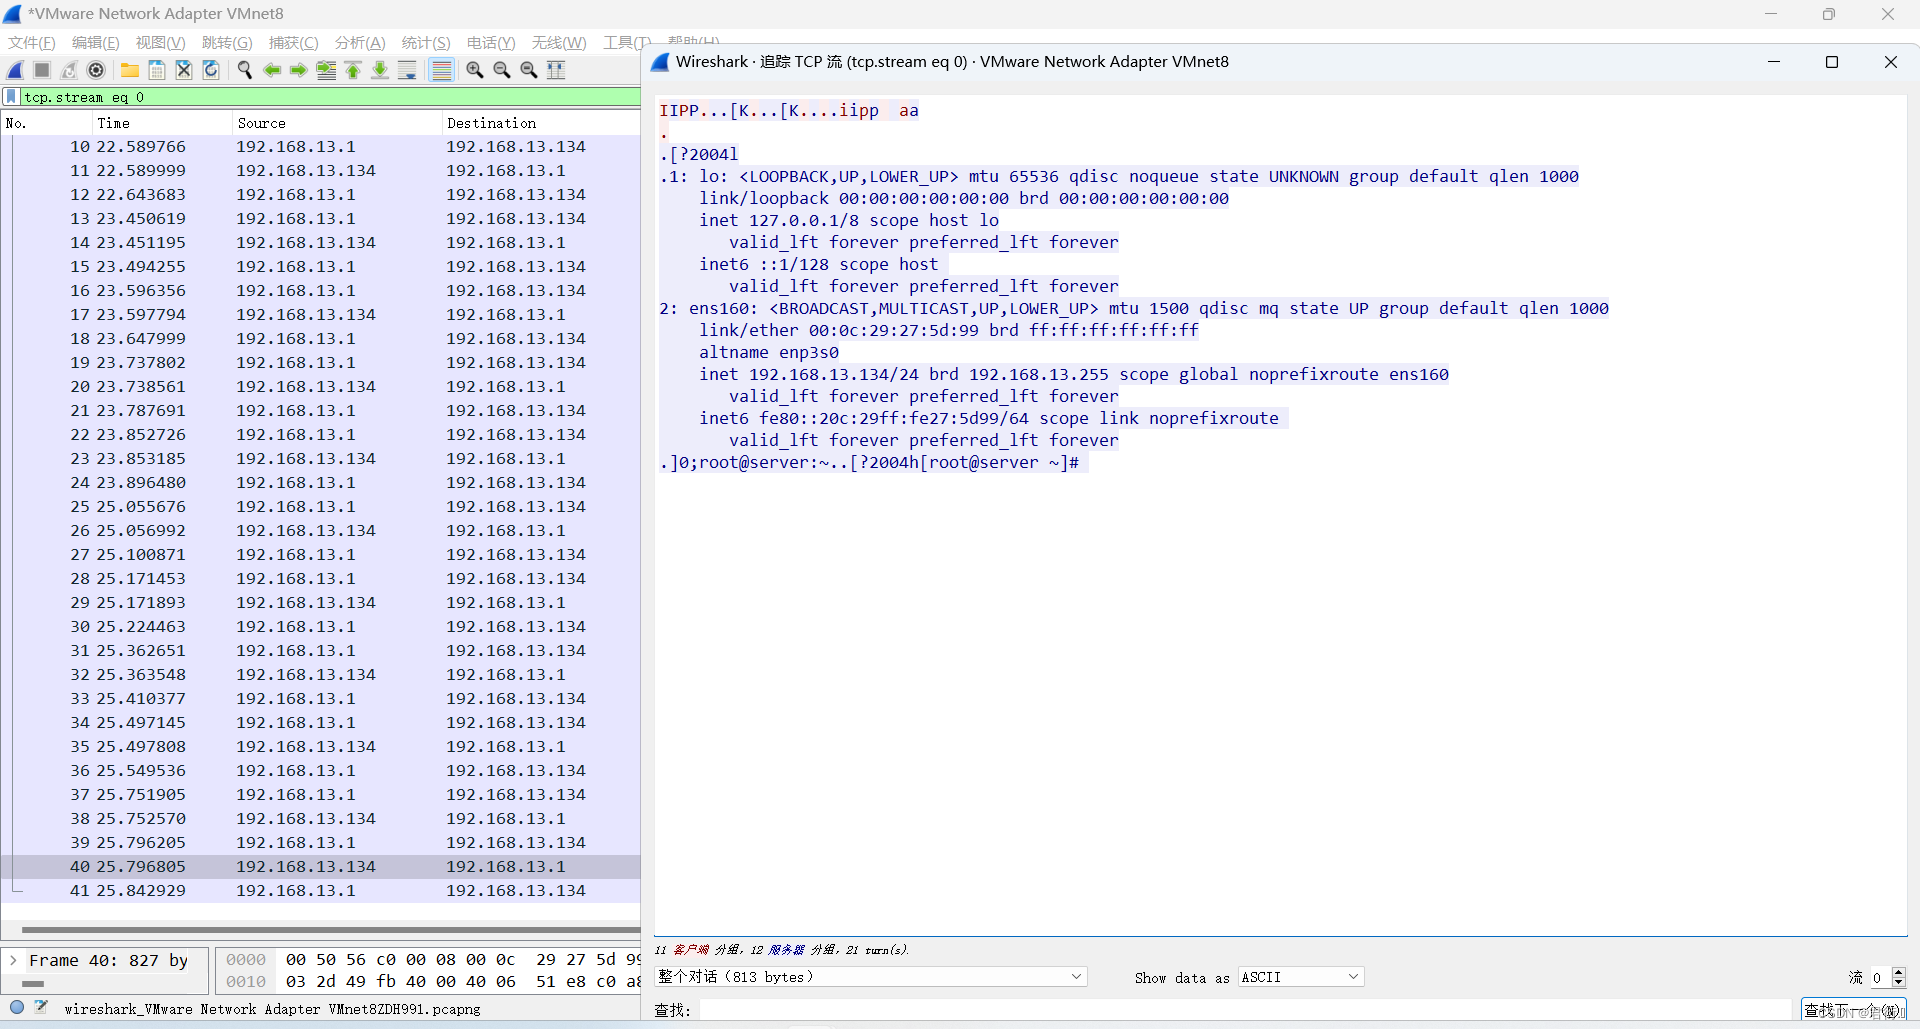Toggle packet list colorization
The height and width of the screenshot is (1029, 1920).
coord(441,70)
